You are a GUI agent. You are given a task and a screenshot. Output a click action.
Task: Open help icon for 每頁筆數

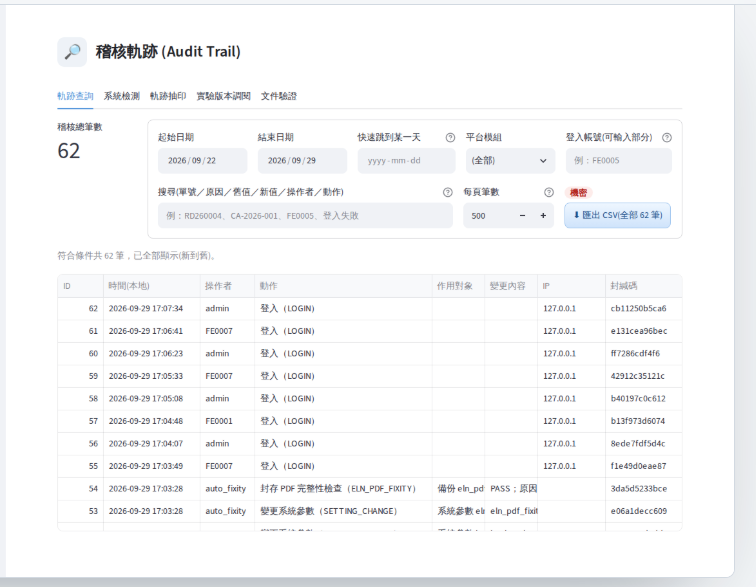pos(549,192)
